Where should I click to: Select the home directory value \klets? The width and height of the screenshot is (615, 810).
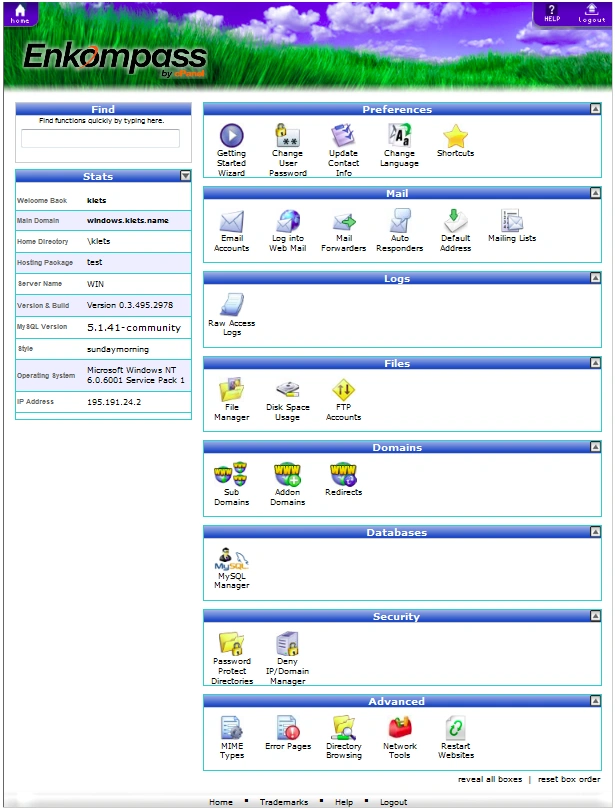(x=98, y=241)
